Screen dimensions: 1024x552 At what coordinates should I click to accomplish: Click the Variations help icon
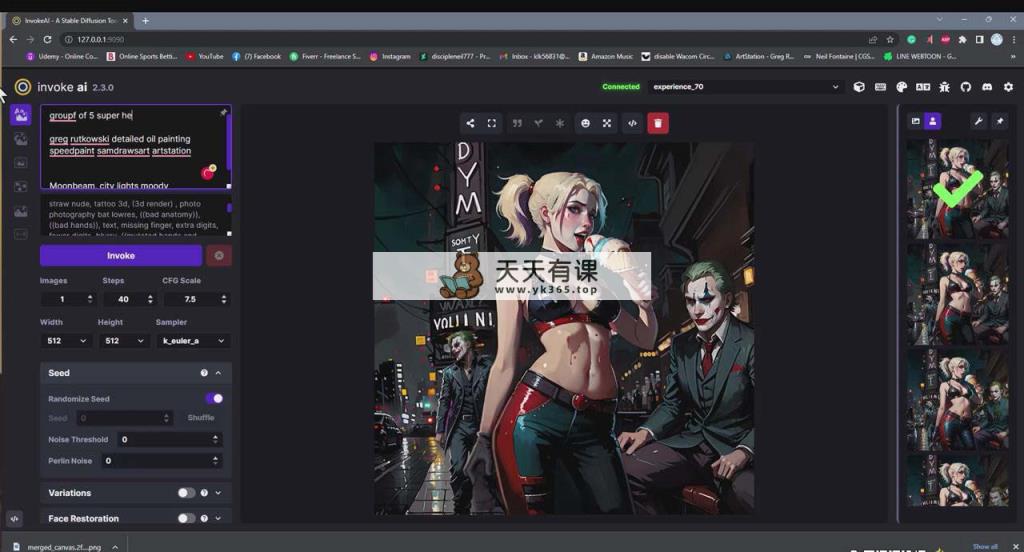point(204,493)
